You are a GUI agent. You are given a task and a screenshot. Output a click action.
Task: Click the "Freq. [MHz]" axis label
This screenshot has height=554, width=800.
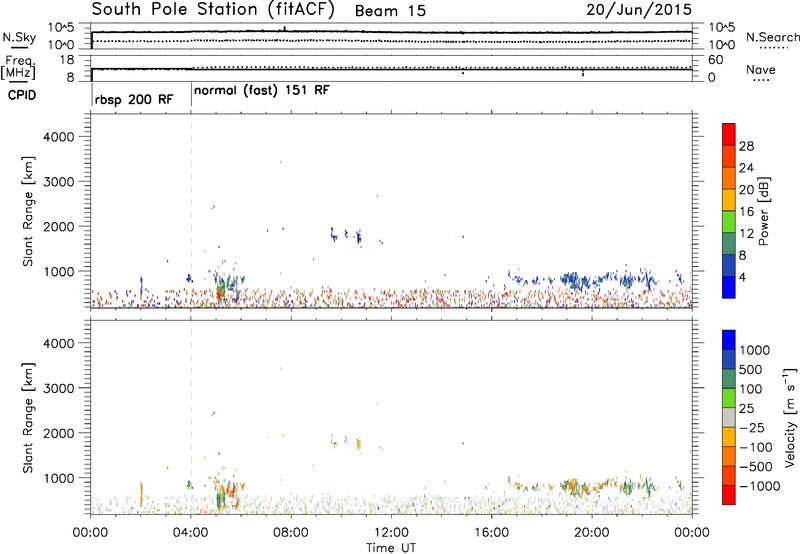point(19,67)
